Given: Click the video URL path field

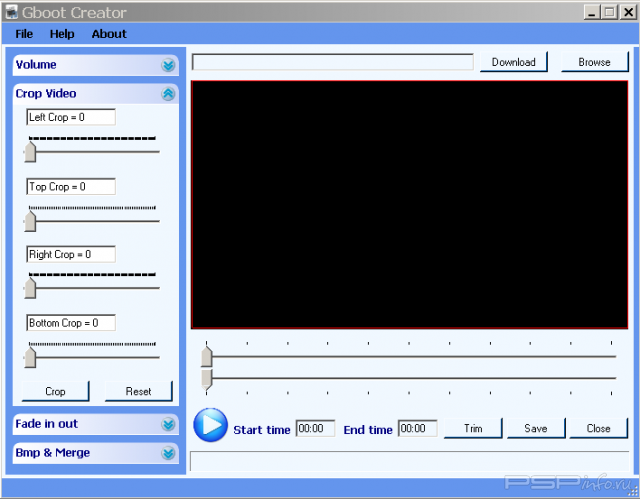Looking at the screenshot, I should (332, 62).
